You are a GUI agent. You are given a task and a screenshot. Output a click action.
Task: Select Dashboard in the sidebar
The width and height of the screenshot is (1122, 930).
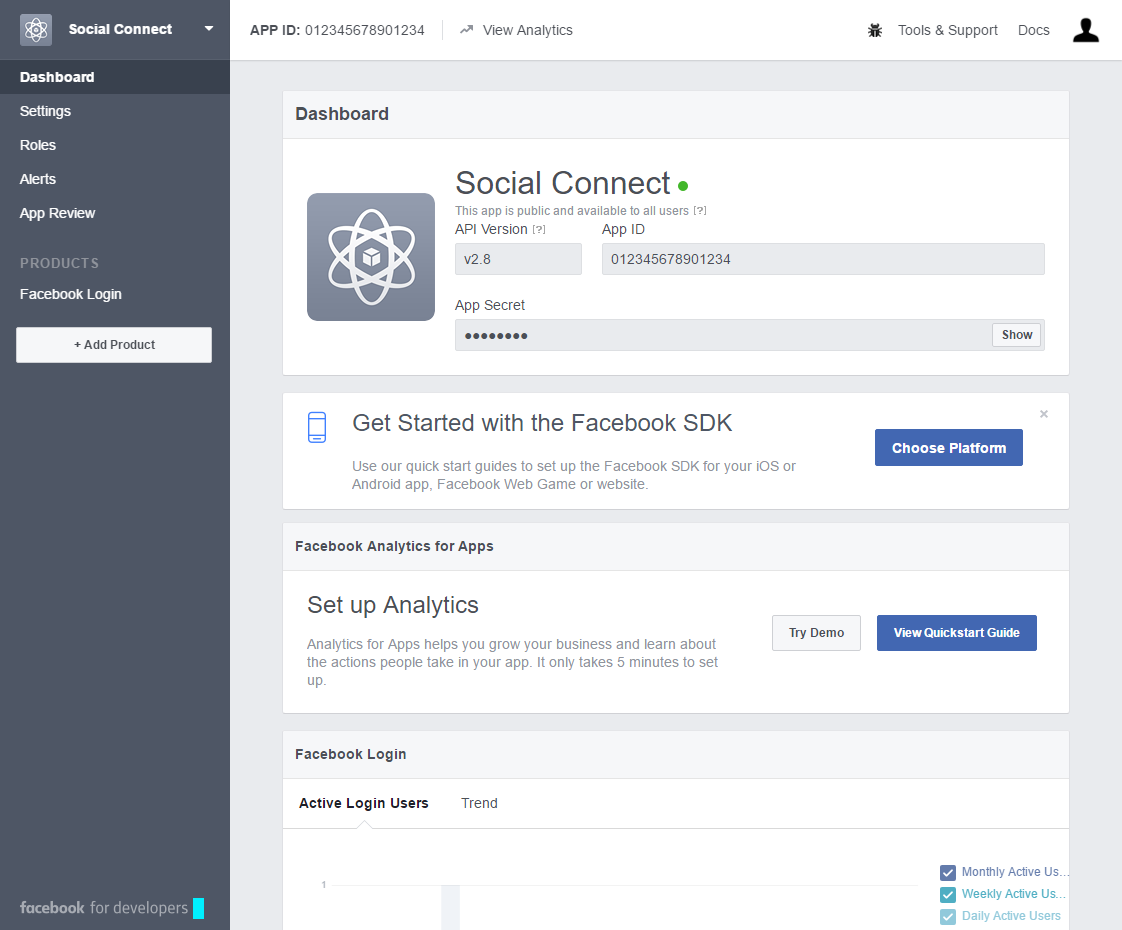(114, 77)
